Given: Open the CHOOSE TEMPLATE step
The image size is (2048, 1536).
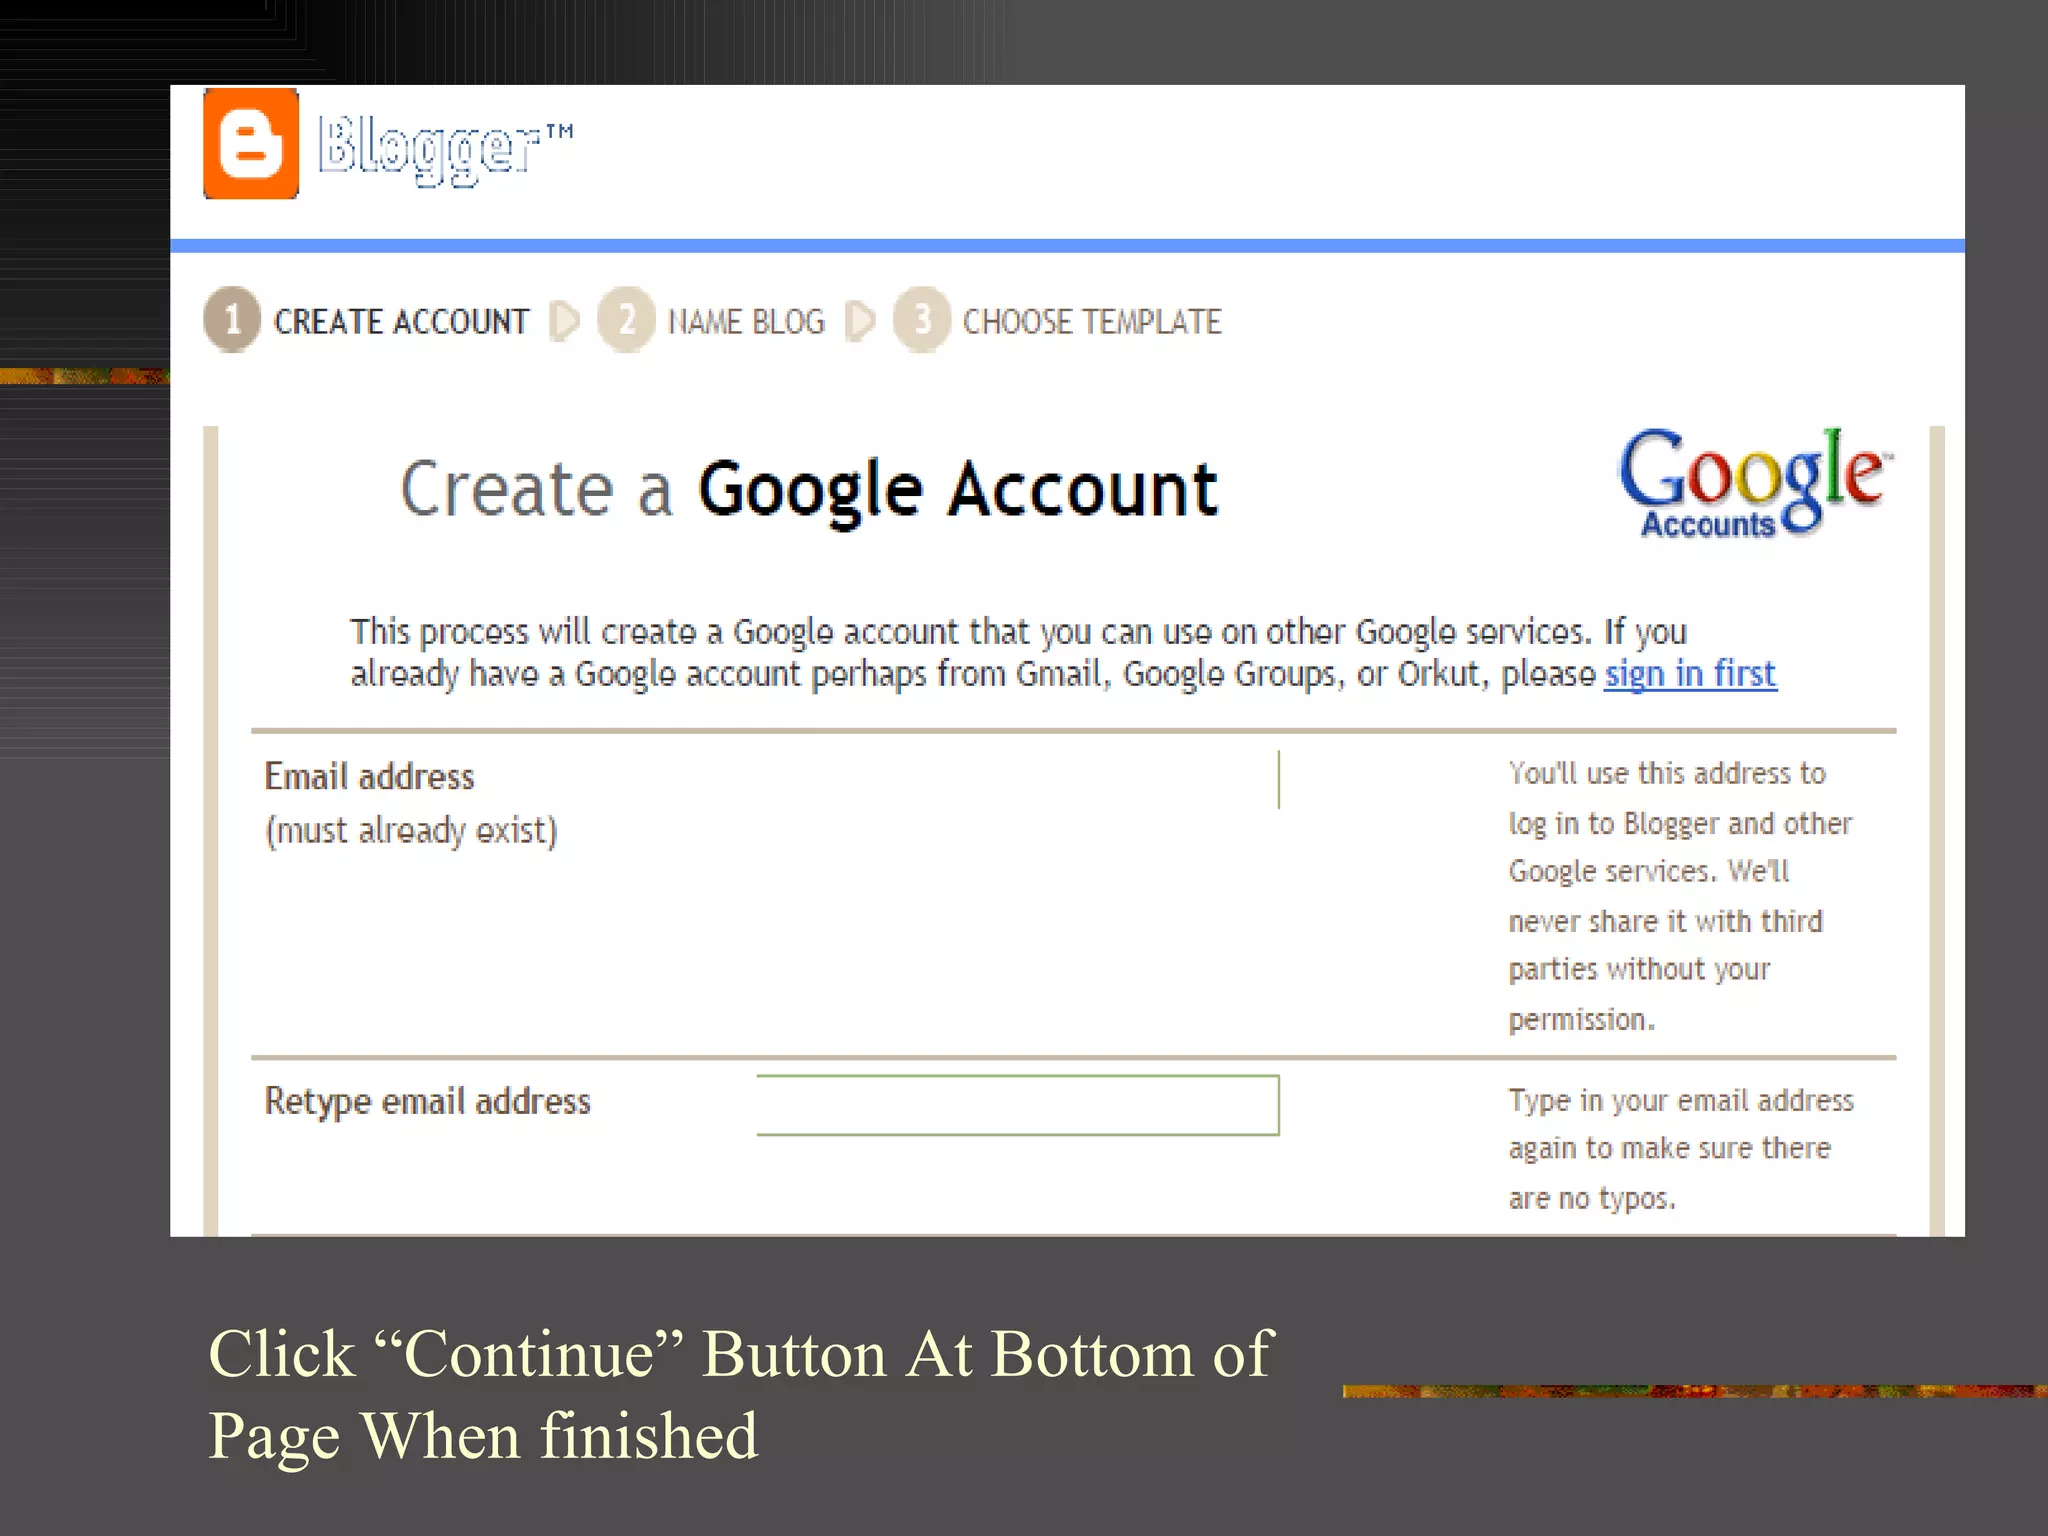Looking at the screenshot, I should click(x=1092, y=322).
